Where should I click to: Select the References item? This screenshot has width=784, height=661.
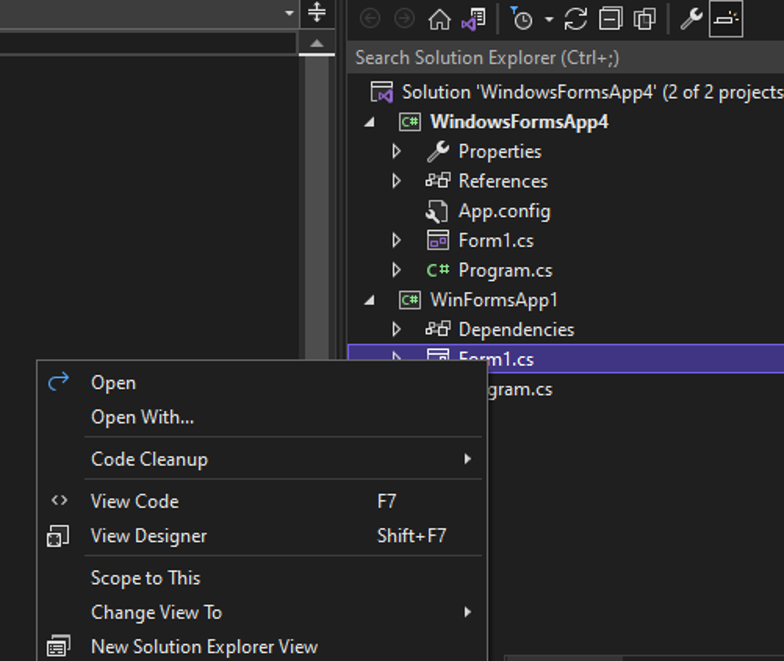click(503, 181)
